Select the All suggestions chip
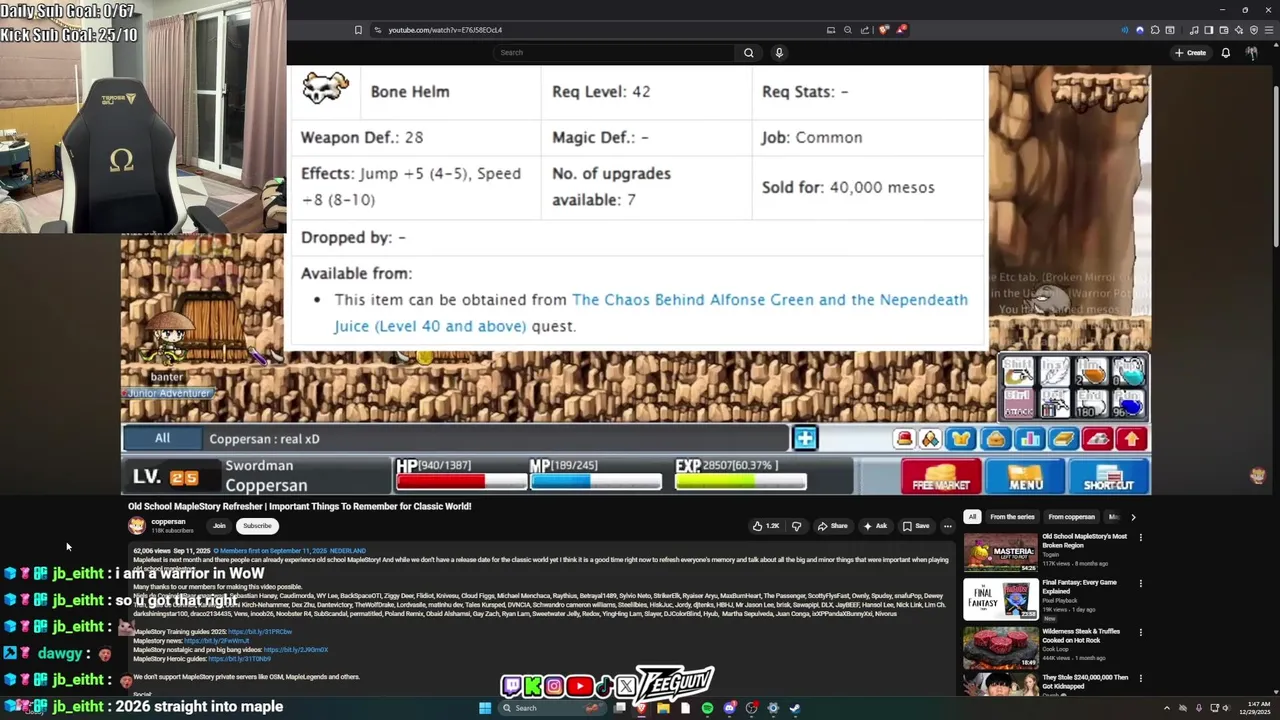 972,517
